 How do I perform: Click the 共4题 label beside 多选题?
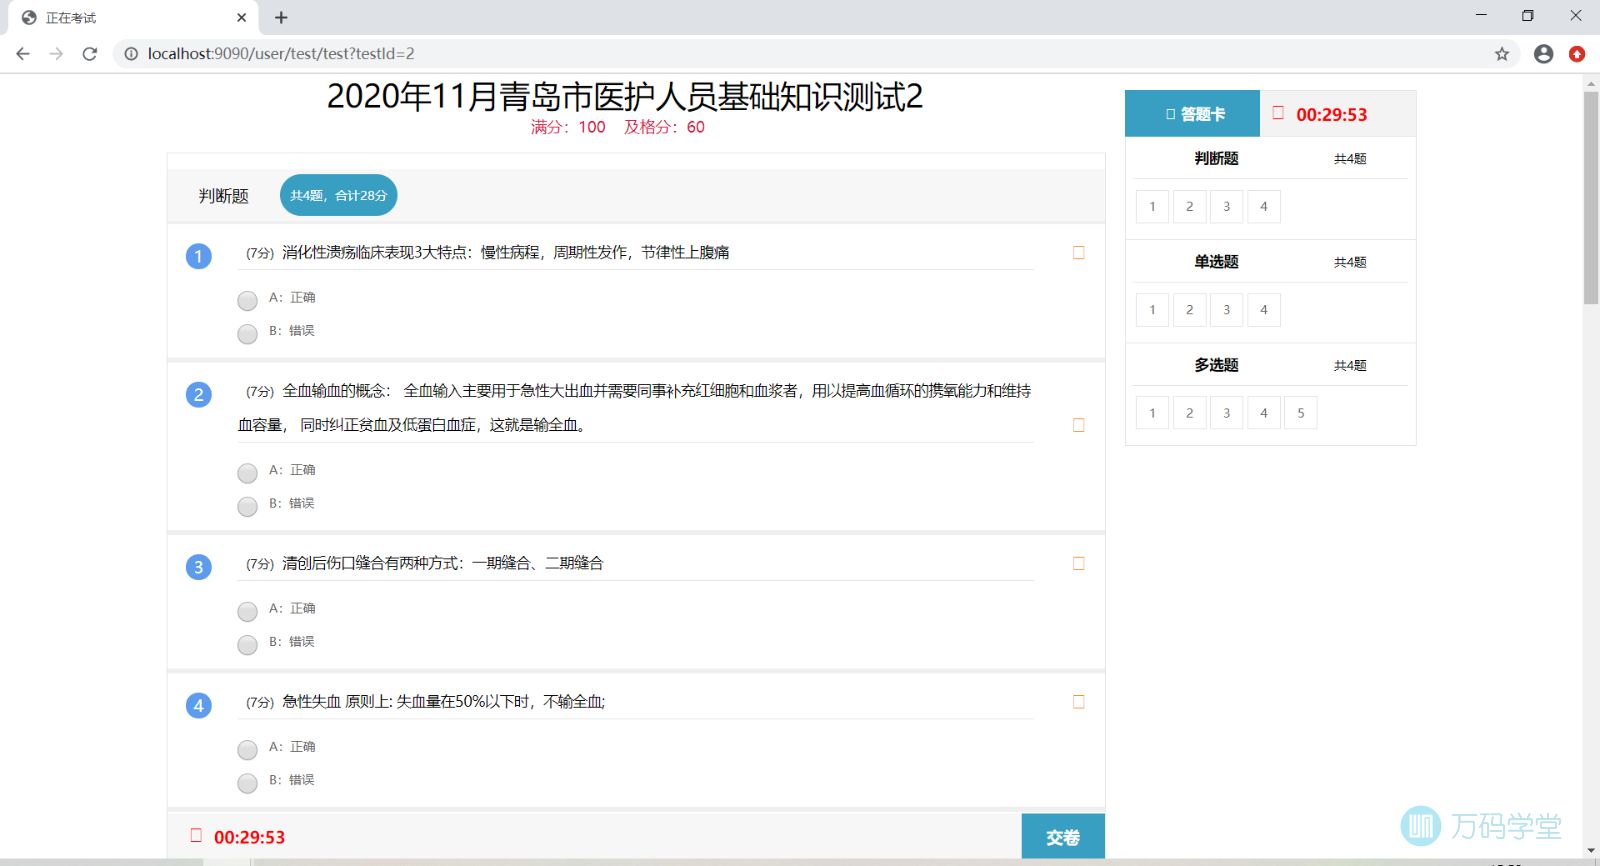[1350, 366]
